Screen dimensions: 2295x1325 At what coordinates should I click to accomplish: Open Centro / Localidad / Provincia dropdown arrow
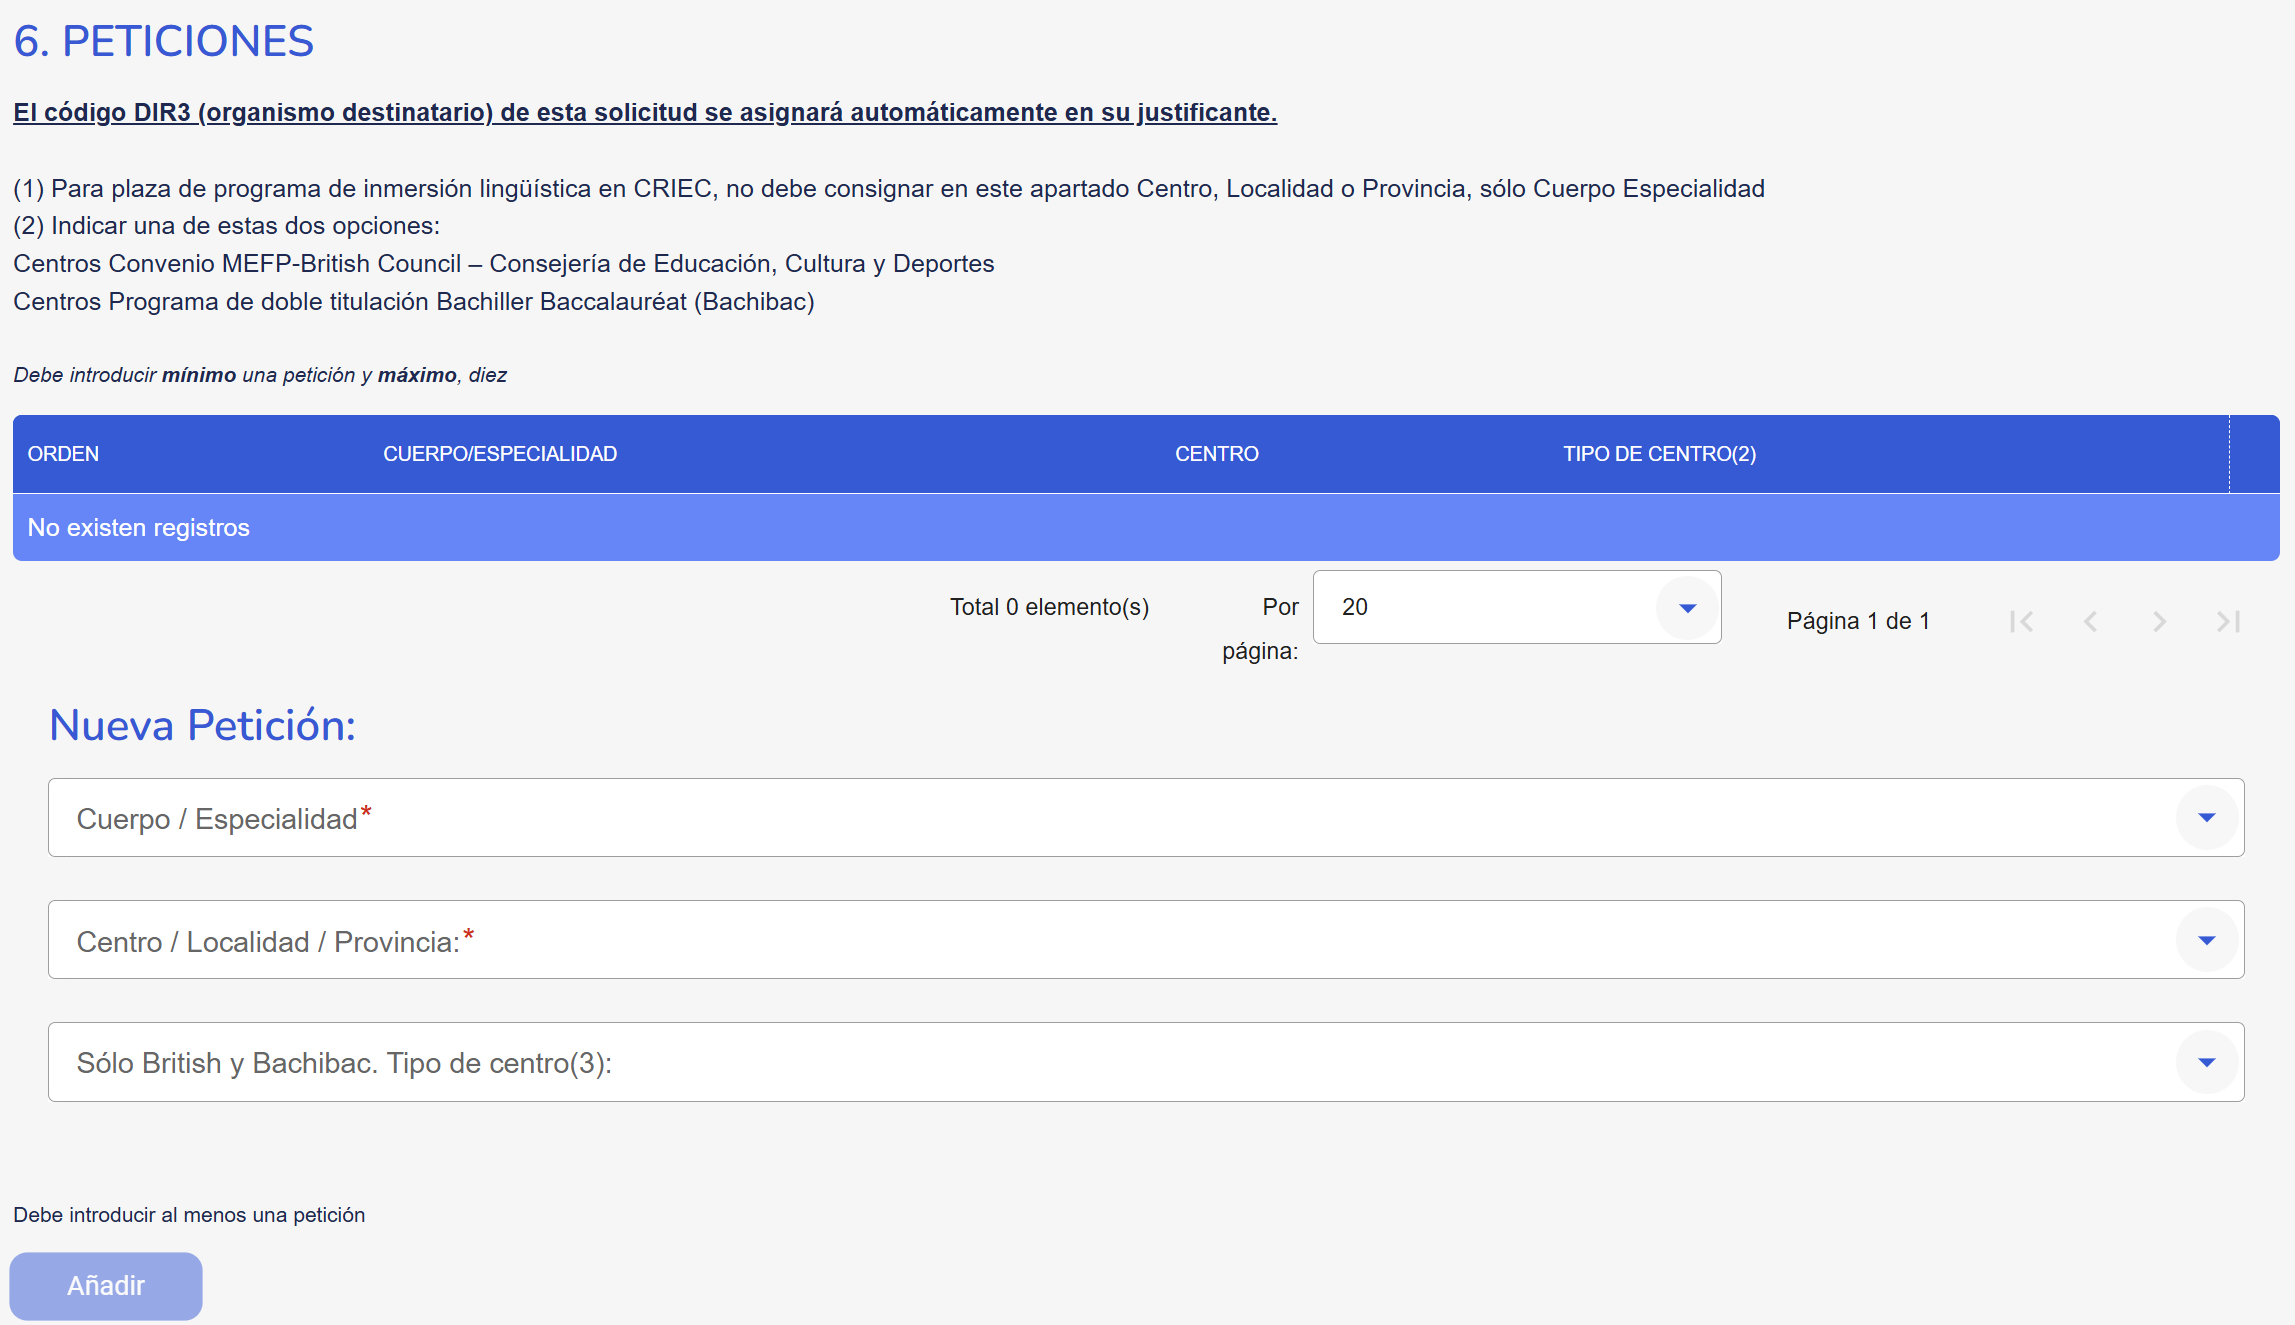tap(2206, 941)
